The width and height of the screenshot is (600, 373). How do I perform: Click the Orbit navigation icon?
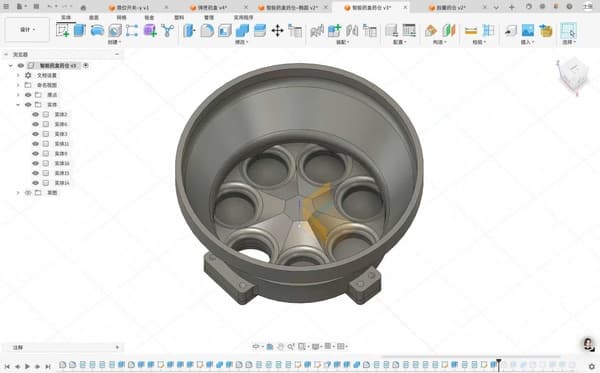point(256,347)
